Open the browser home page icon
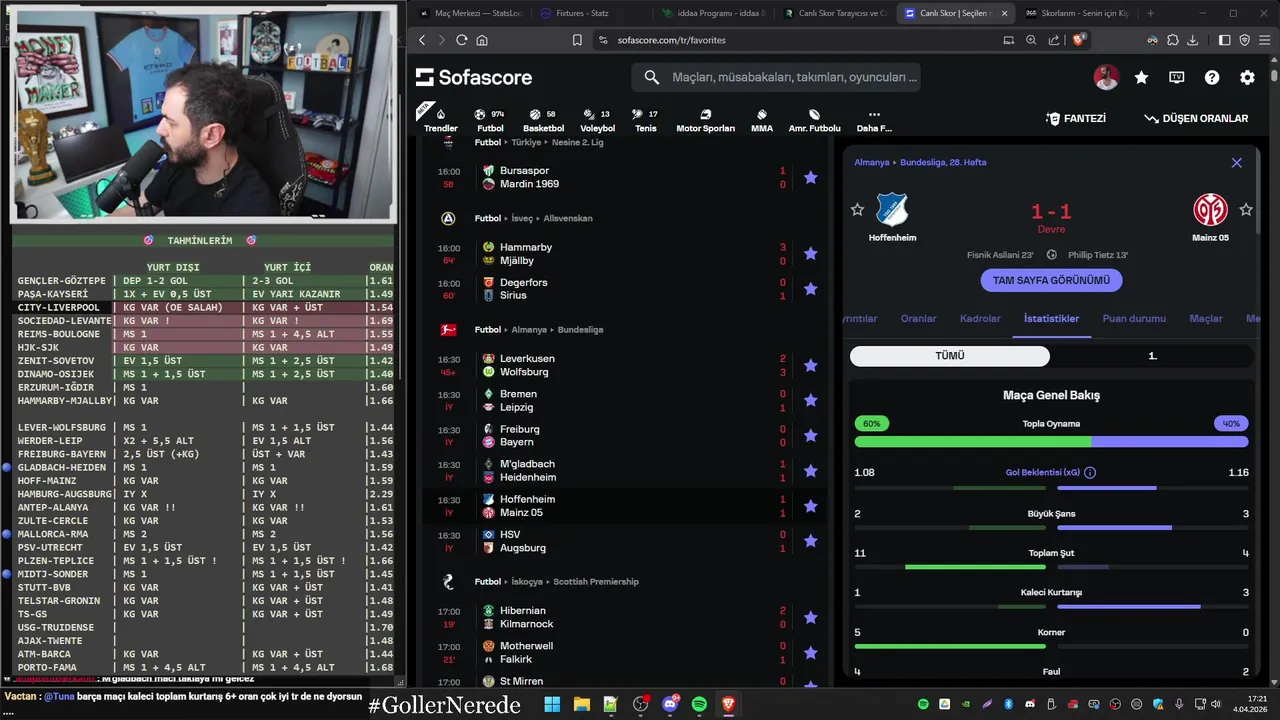 (482, 40)
